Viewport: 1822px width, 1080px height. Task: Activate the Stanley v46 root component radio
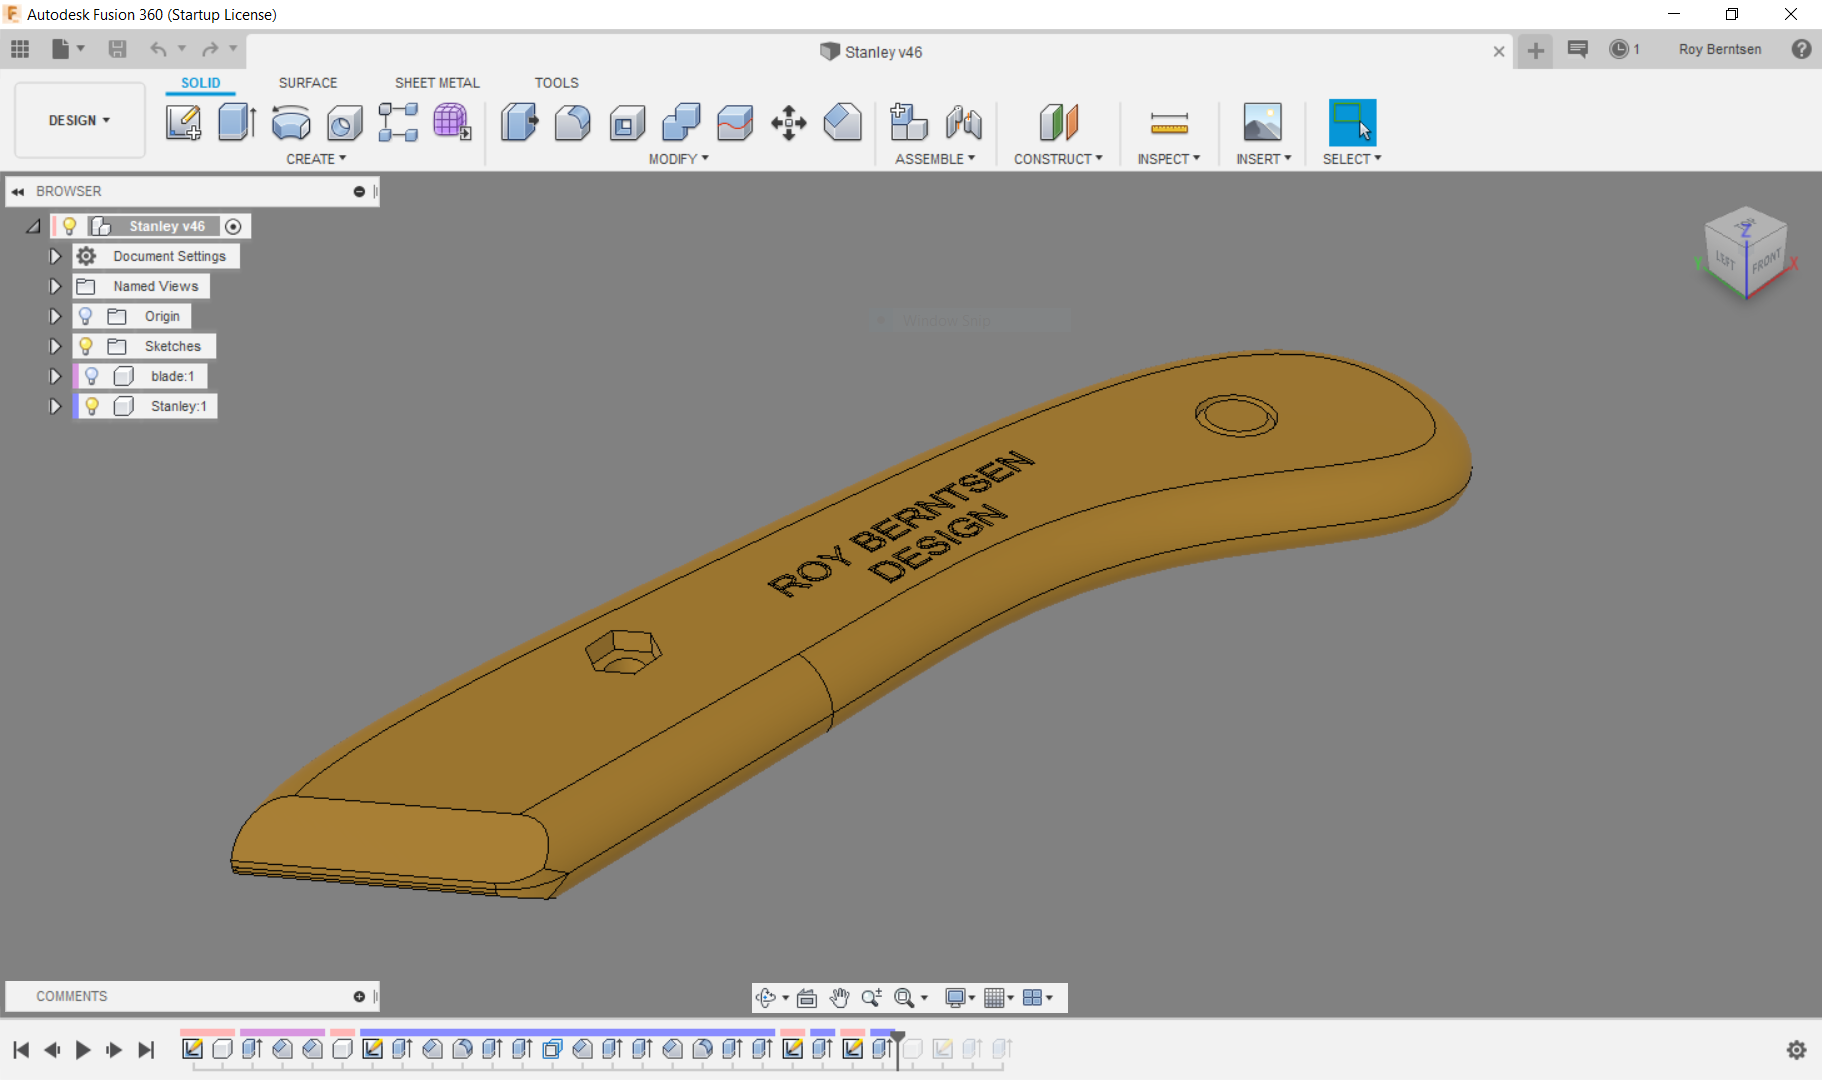coord(233,226)
